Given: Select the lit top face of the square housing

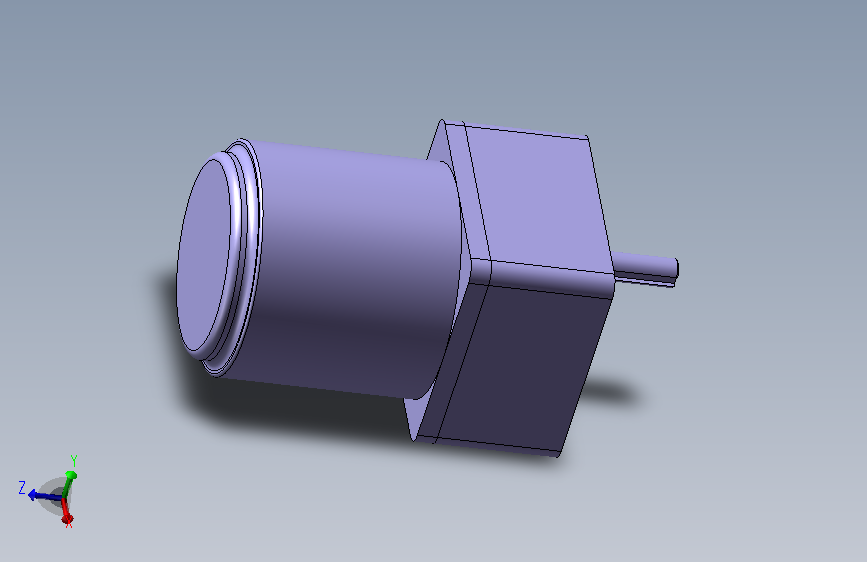Looking at the screenshot, I should 539,199.
